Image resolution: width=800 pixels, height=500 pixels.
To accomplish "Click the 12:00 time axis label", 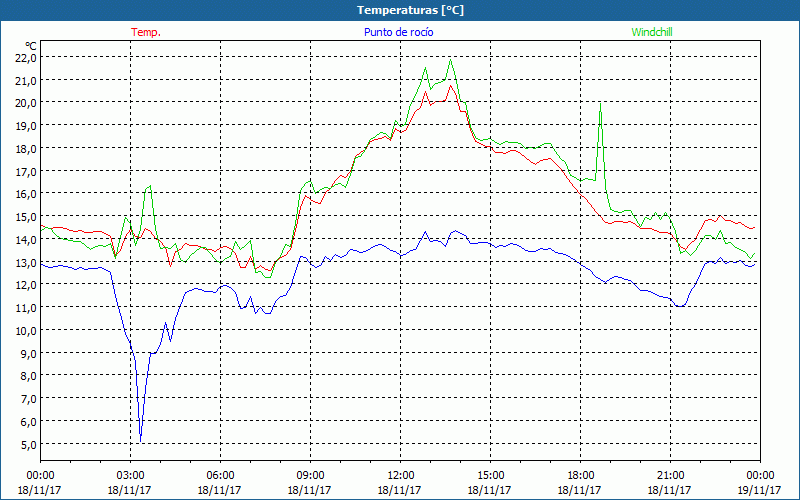I will pyautogui.click(x=400, y=476).
